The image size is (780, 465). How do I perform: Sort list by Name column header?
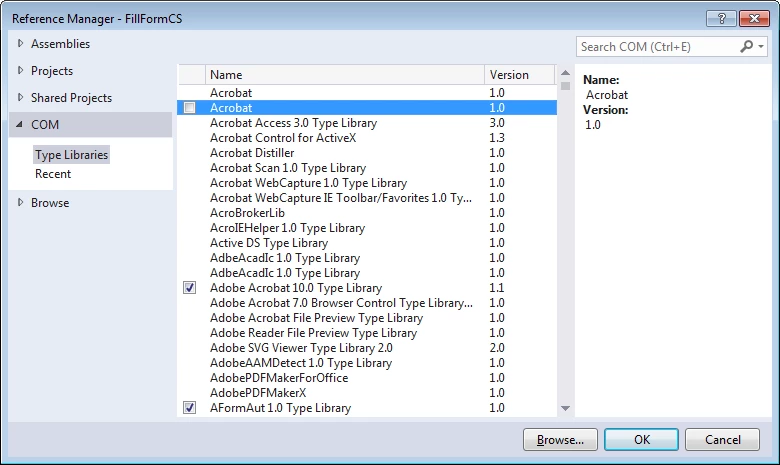(x=344, y=75)
